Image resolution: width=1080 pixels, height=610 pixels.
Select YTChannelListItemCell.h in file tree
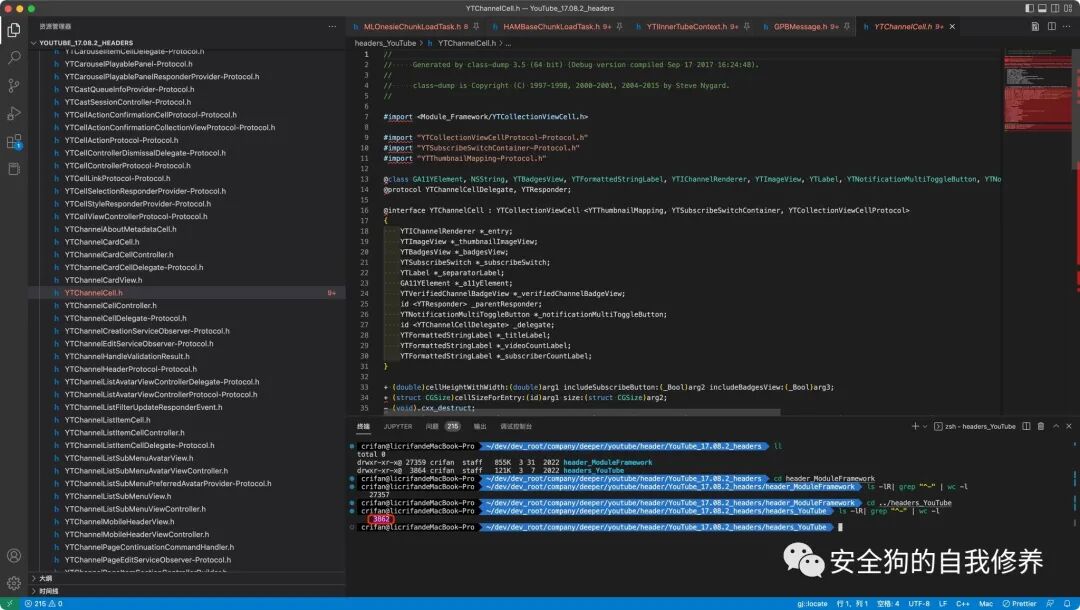pos(107,420)
